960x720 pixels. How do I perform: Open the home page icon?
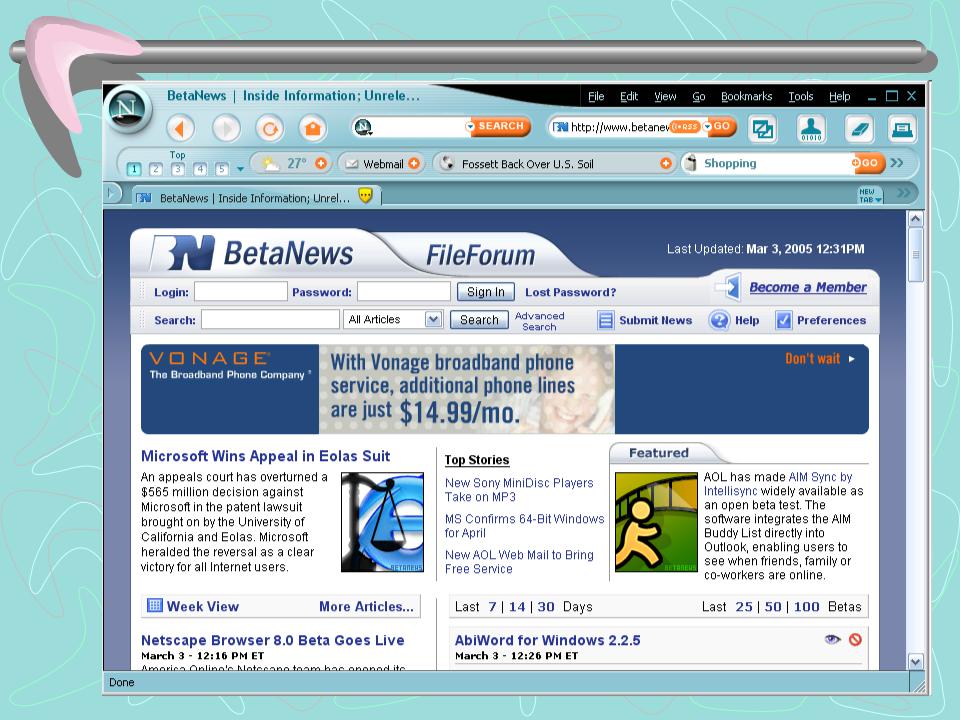313,129
